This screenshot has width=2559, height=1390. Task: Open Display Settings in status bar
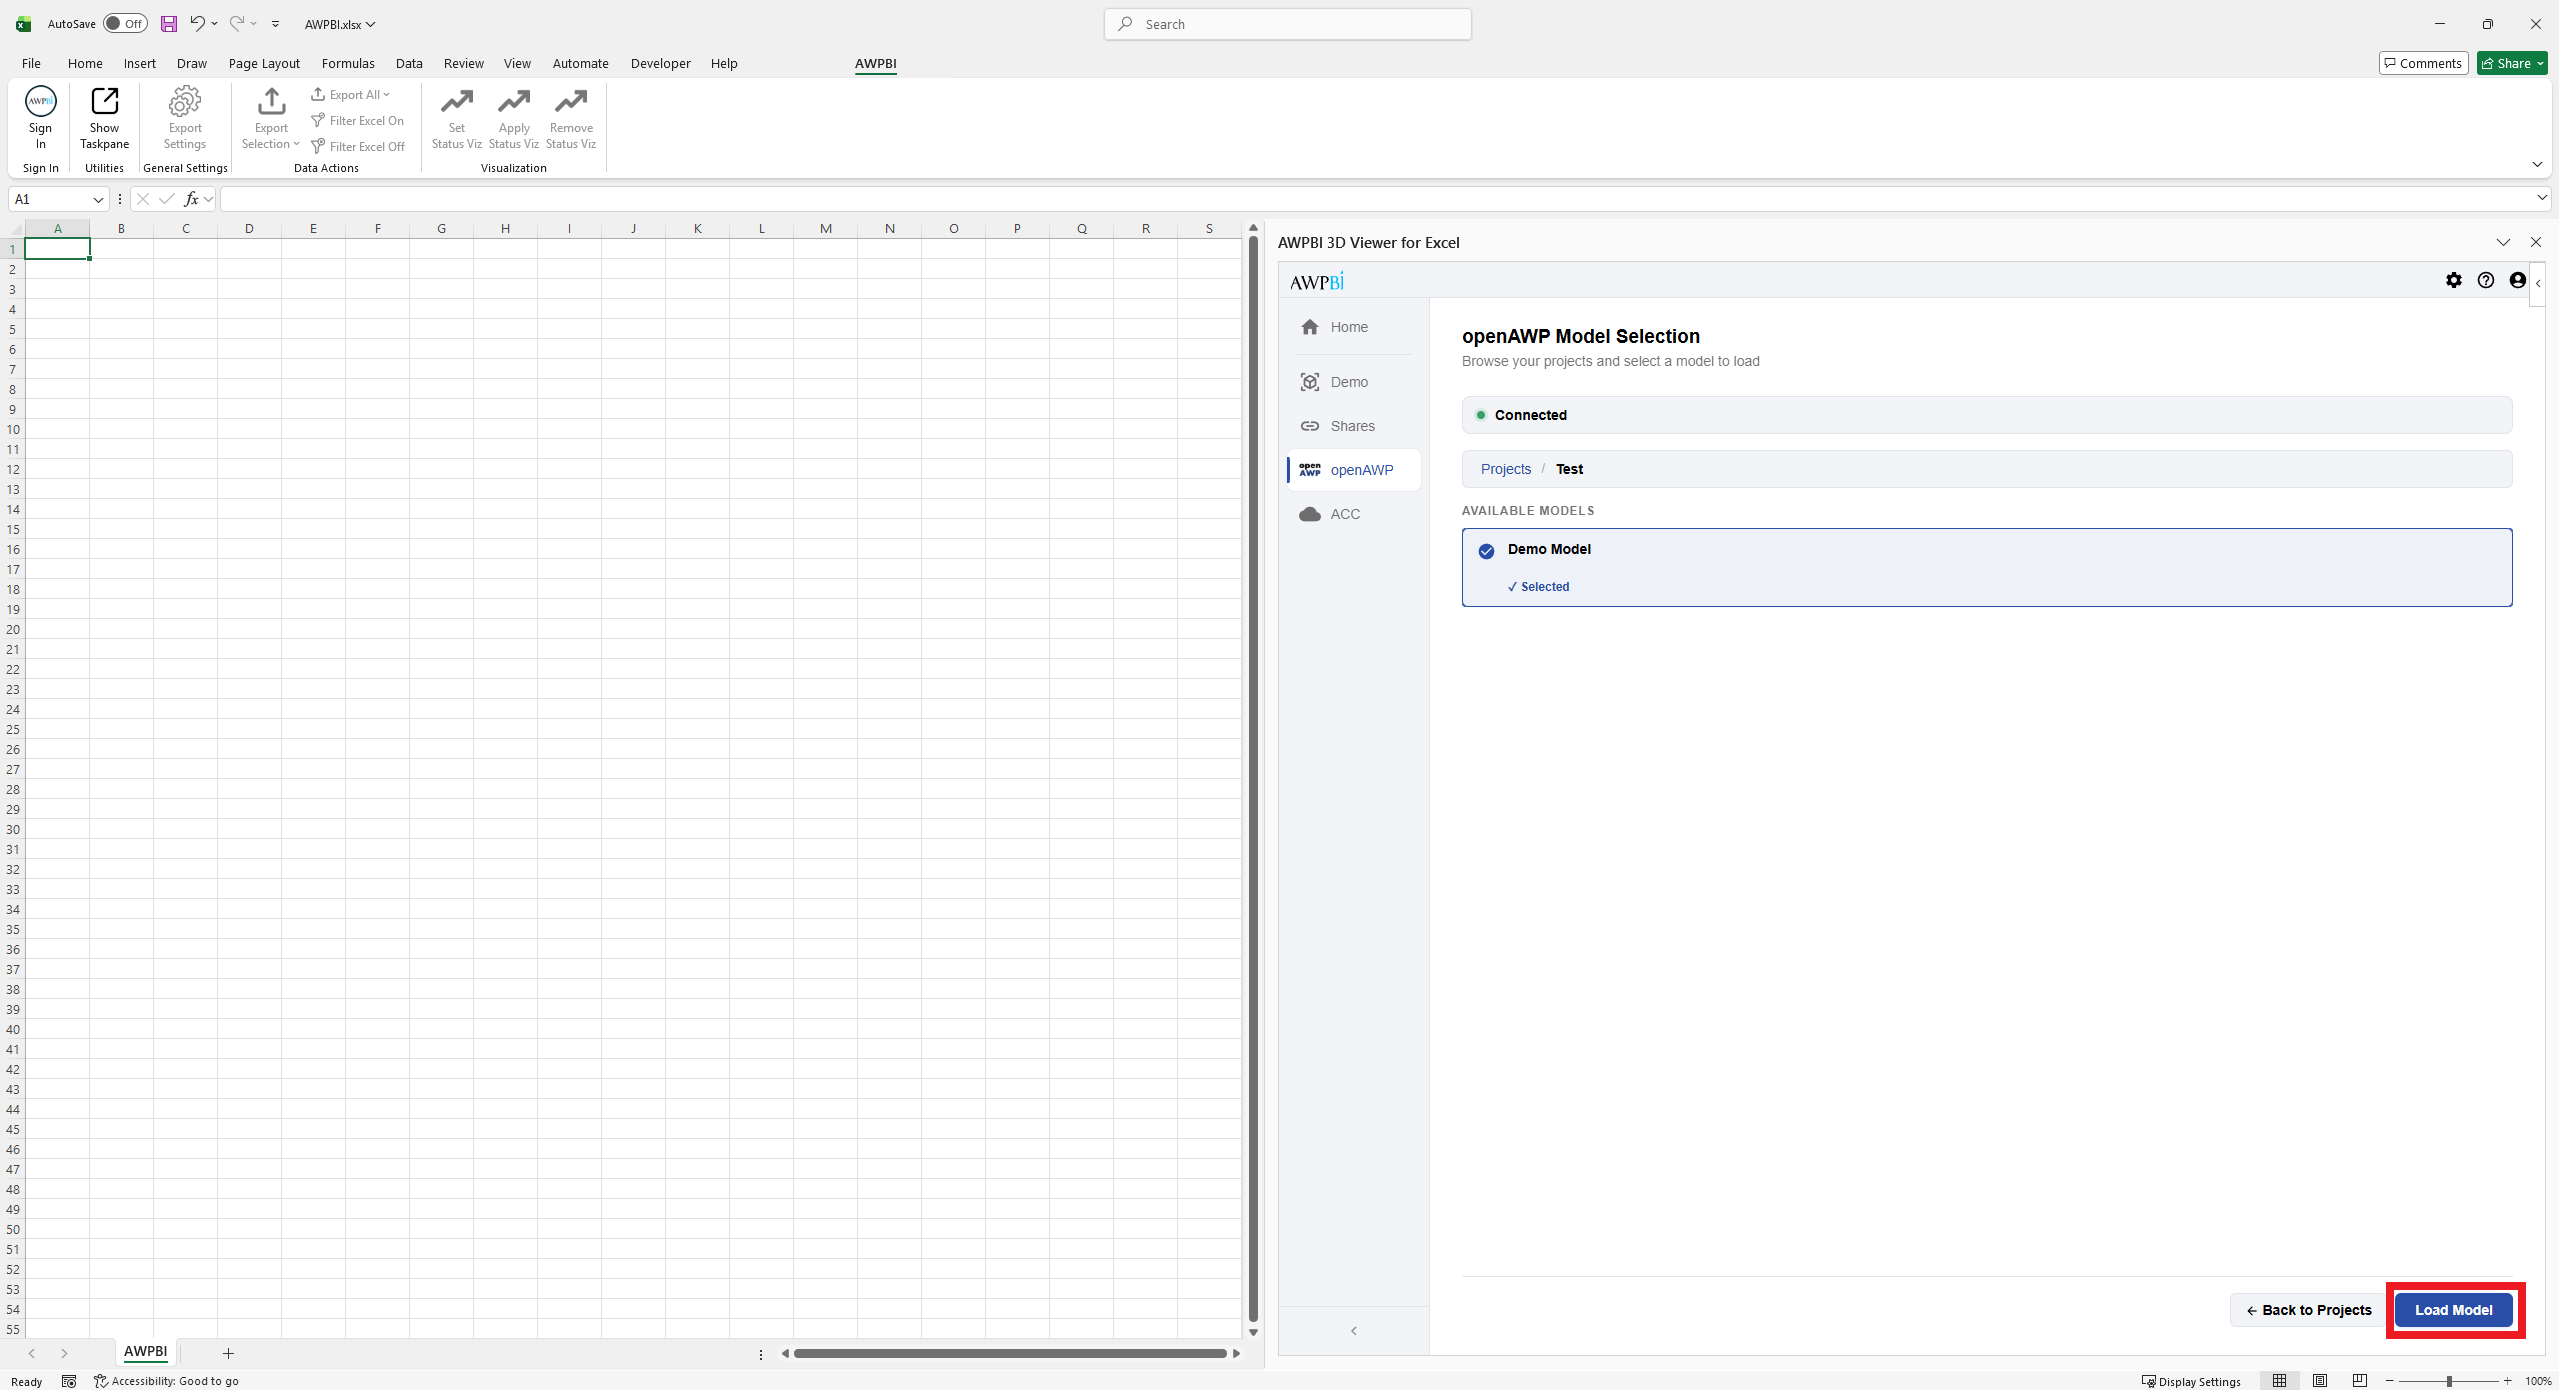2191,1381
